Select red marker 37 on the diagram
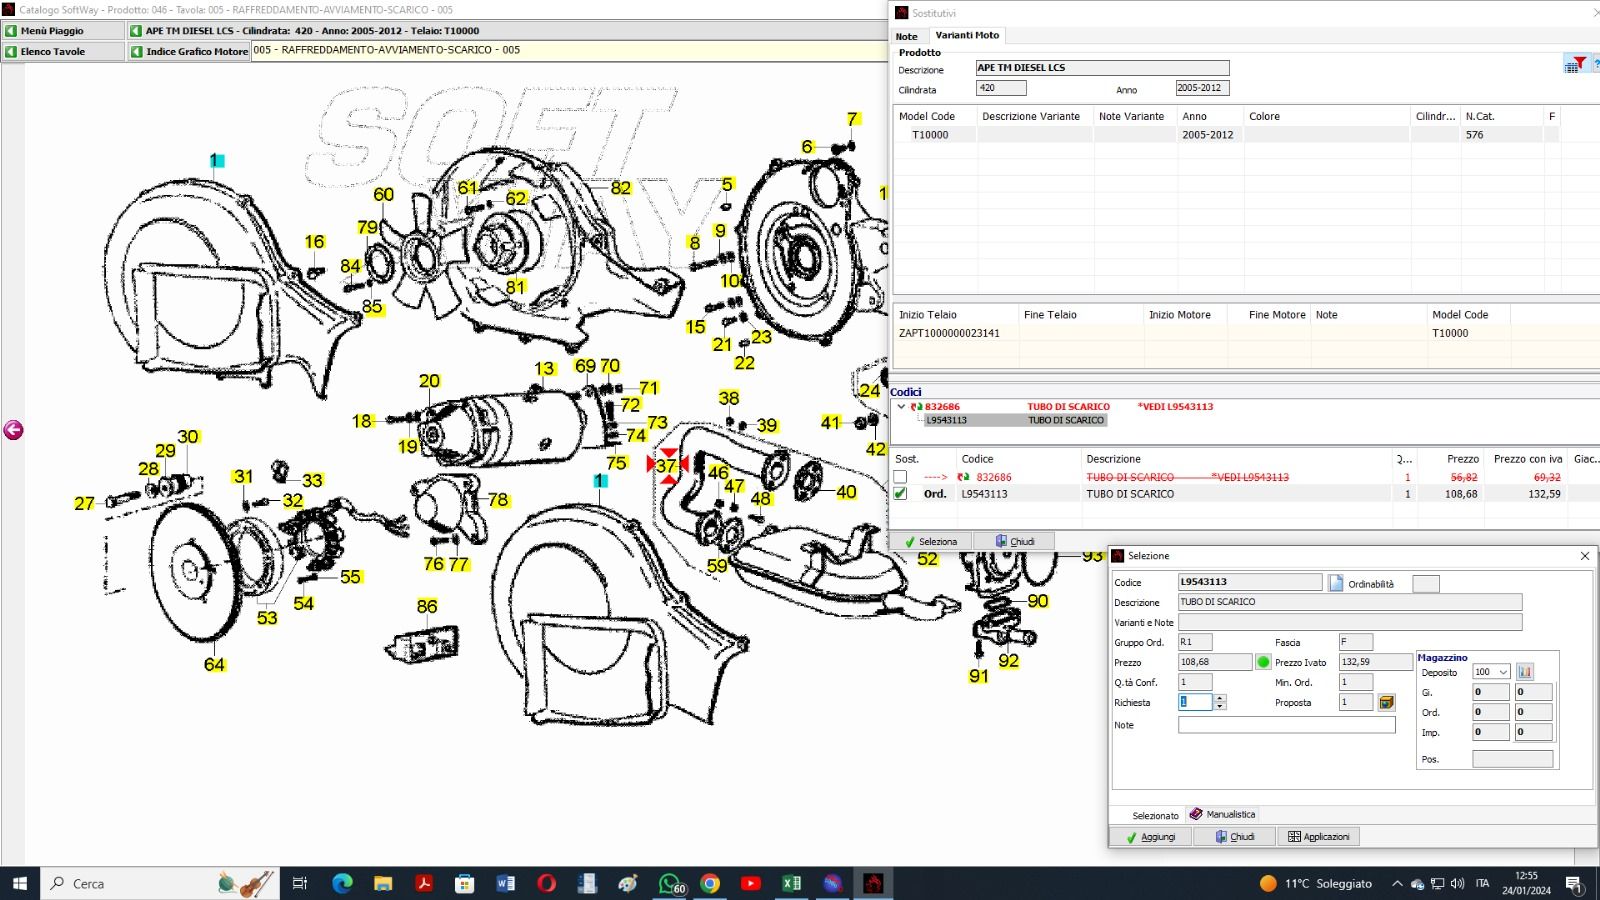Viewport: 1600px width, 900px height. [667, 466]
